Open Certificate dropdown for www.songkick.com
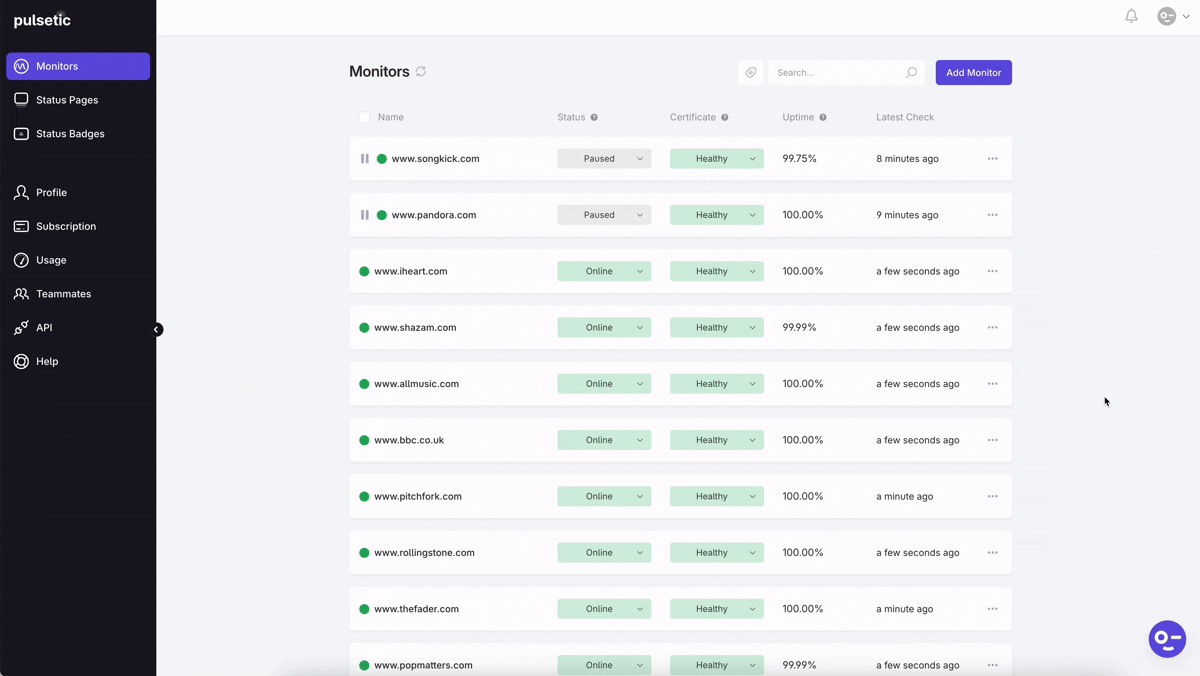This screenshot has height=676, width=1200. click(717, 159)
